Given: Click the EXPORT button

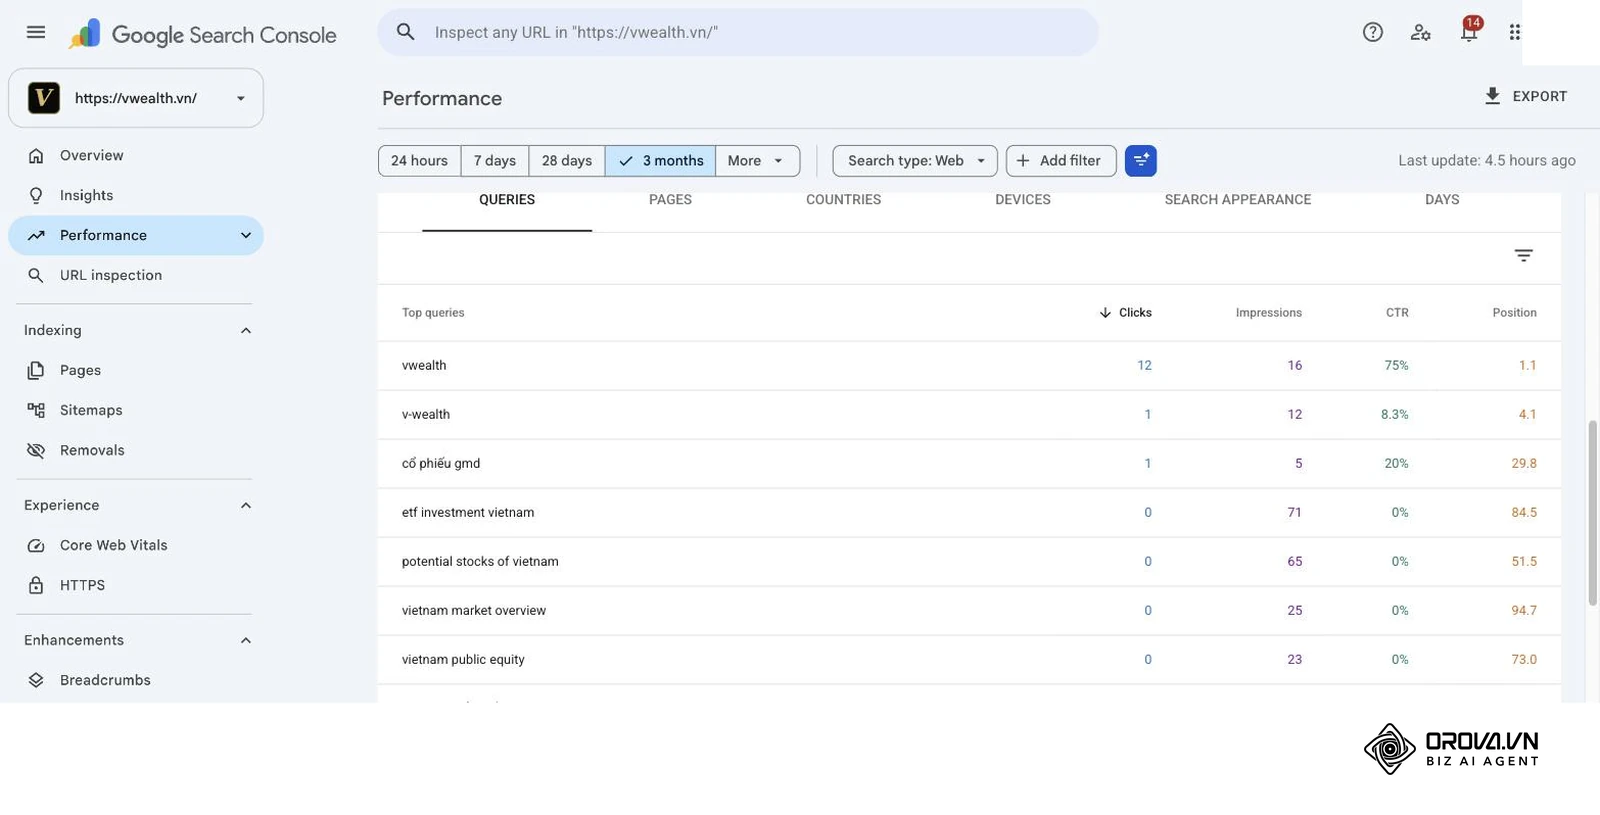Looking at the screenshot, I should 1526,97.
